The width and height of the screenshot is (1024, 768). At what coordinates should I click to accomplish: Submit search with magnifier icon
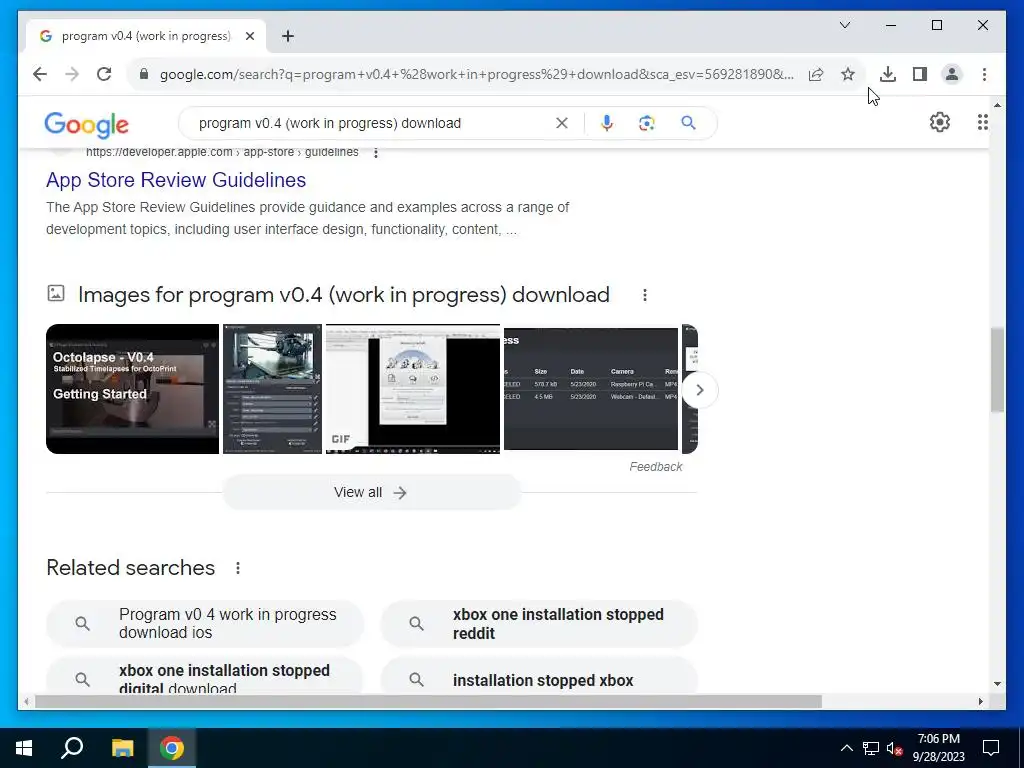tap(688, 123)
